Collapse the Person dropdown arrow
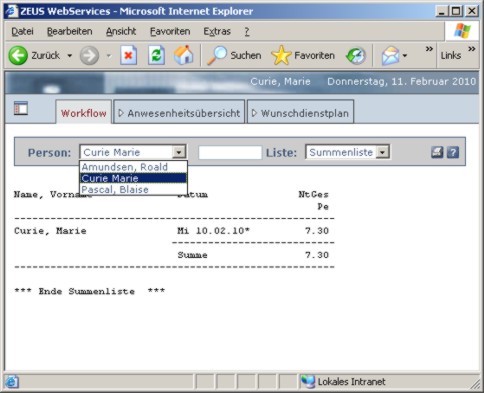This screenshot has width=484, height=393. coord(179,153)
